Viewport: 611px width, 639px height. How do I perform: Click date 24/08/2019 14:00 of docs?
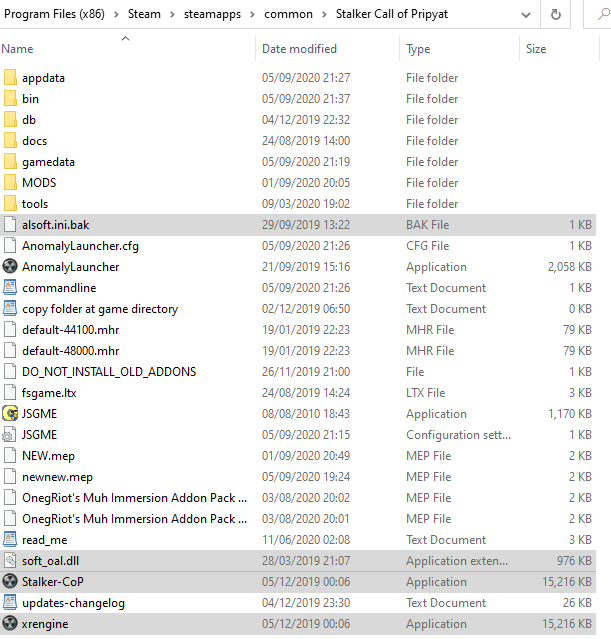click(306, 141)
